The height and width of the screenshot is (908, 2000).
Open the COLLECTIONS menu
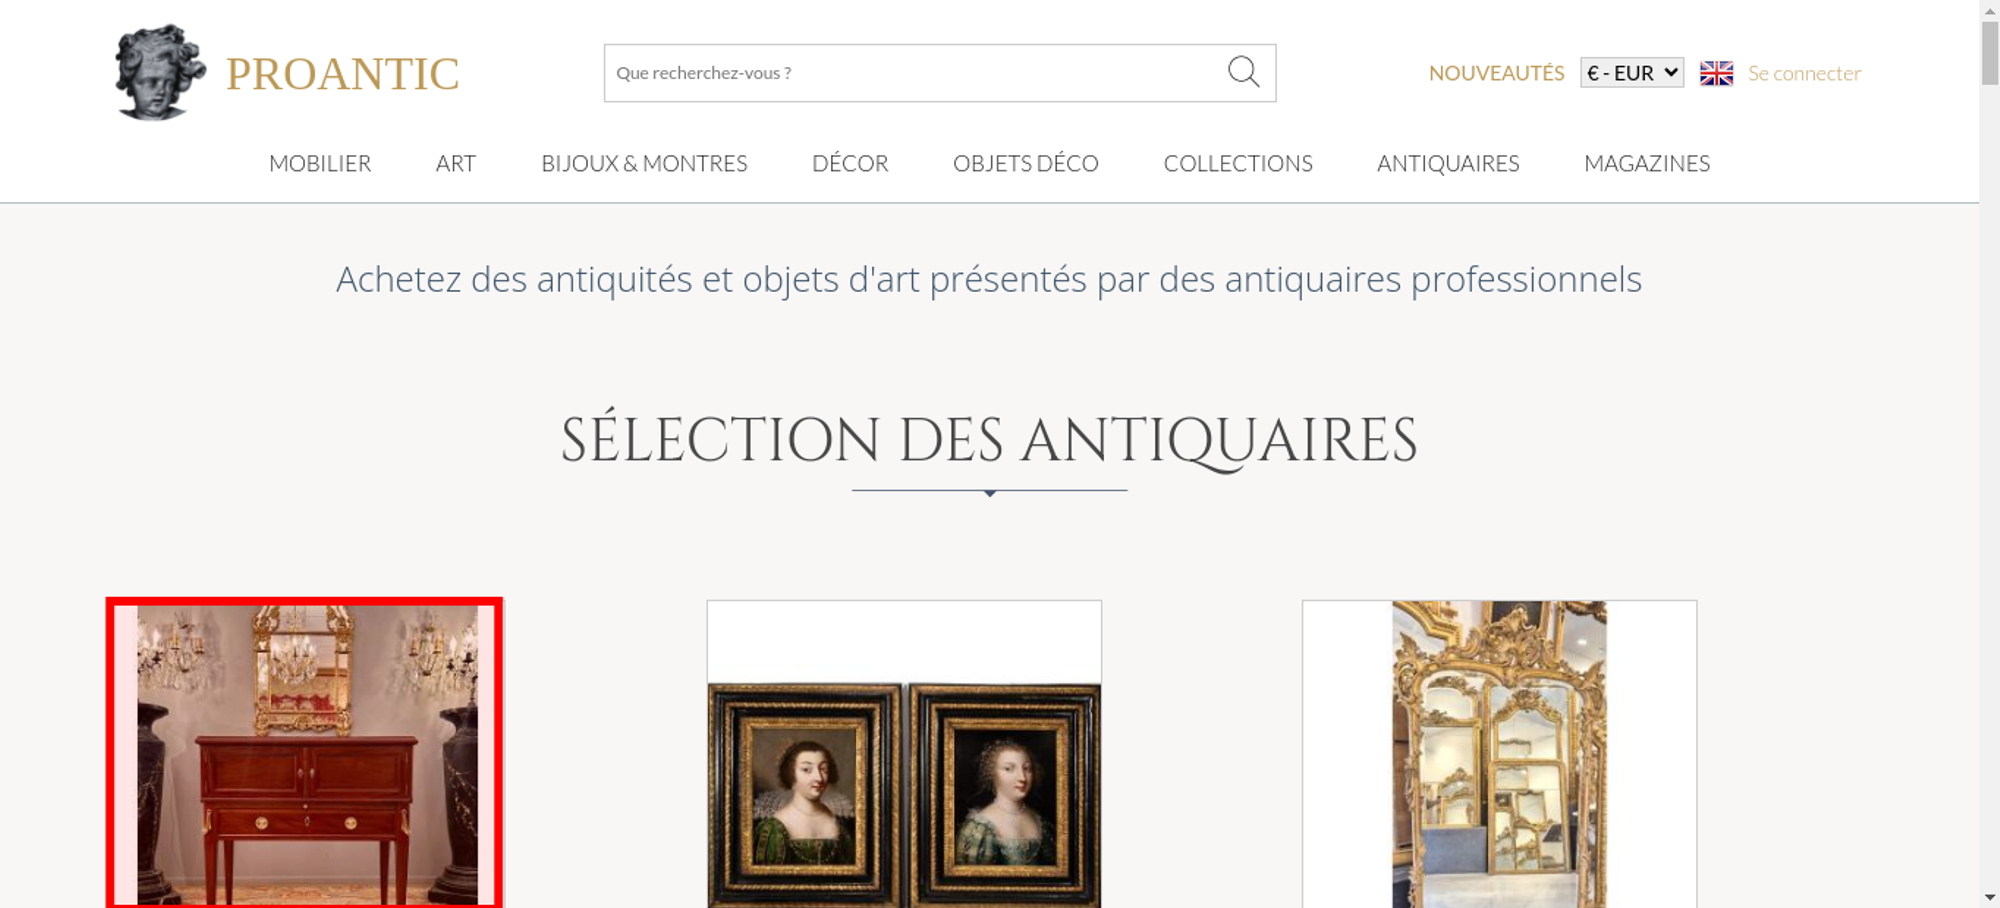tap(1238, 163)
